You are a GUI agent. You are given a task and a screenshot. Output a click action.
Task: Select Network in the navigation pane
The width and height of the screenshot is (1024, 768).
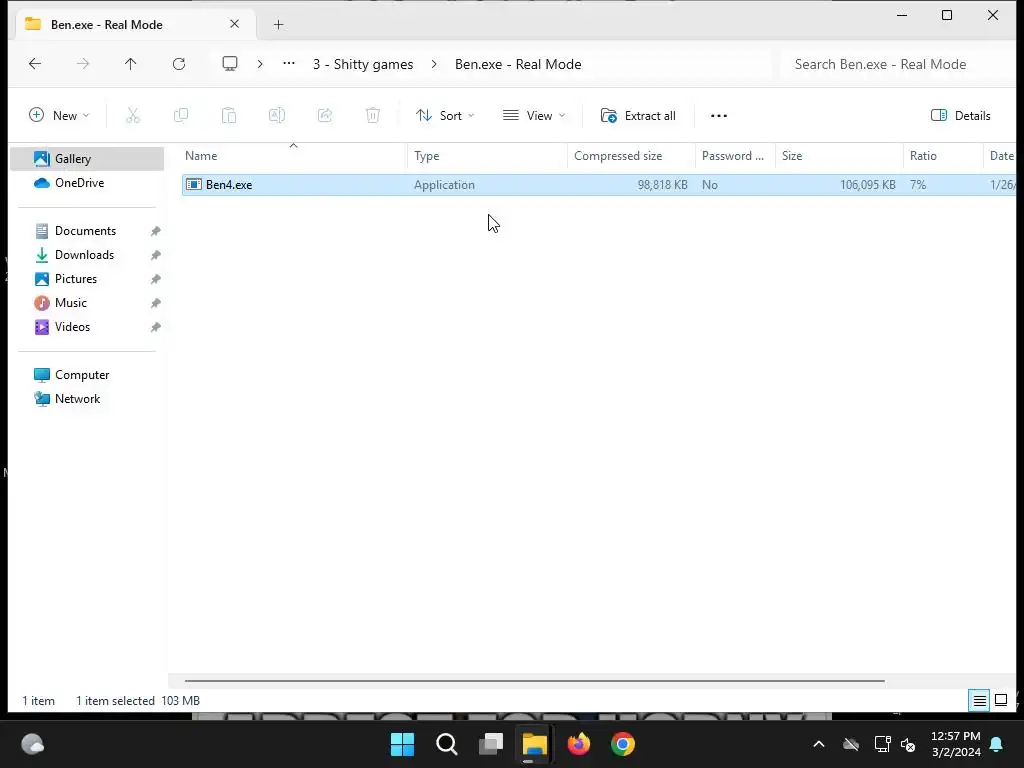[x=77, y=399]
